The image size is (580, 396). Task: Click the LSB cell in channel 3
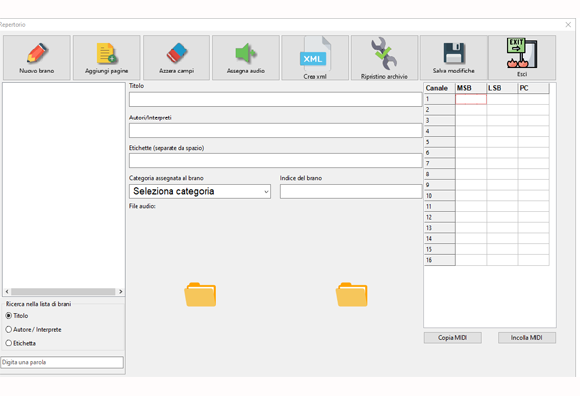tap(502, 121)
